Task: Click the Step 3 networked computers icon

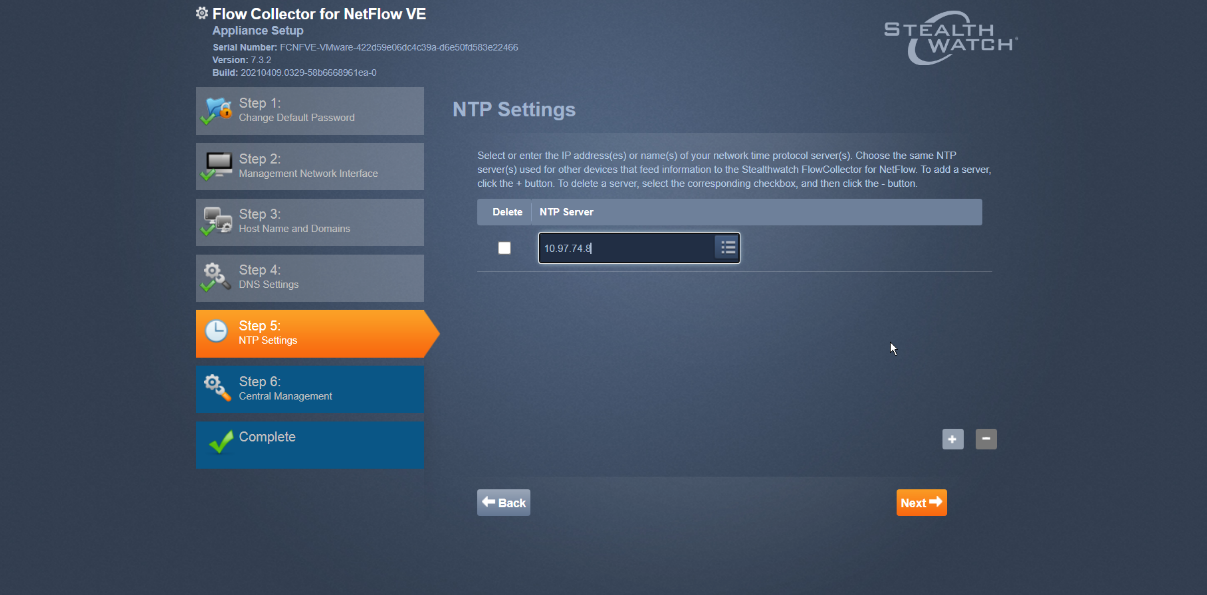Action: click(x=217, y=221)
